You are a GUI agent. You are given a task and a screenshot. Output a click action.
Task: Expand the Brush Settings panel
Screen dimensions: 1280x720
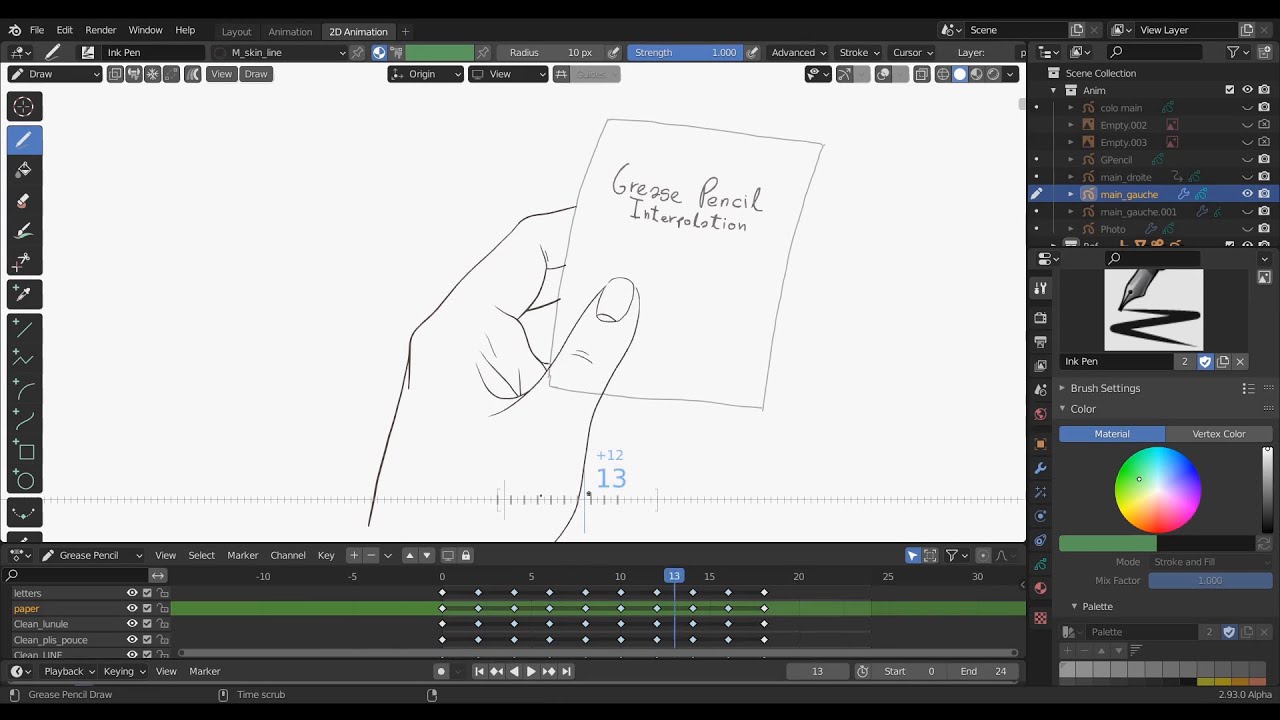[x=1105, y=388]
